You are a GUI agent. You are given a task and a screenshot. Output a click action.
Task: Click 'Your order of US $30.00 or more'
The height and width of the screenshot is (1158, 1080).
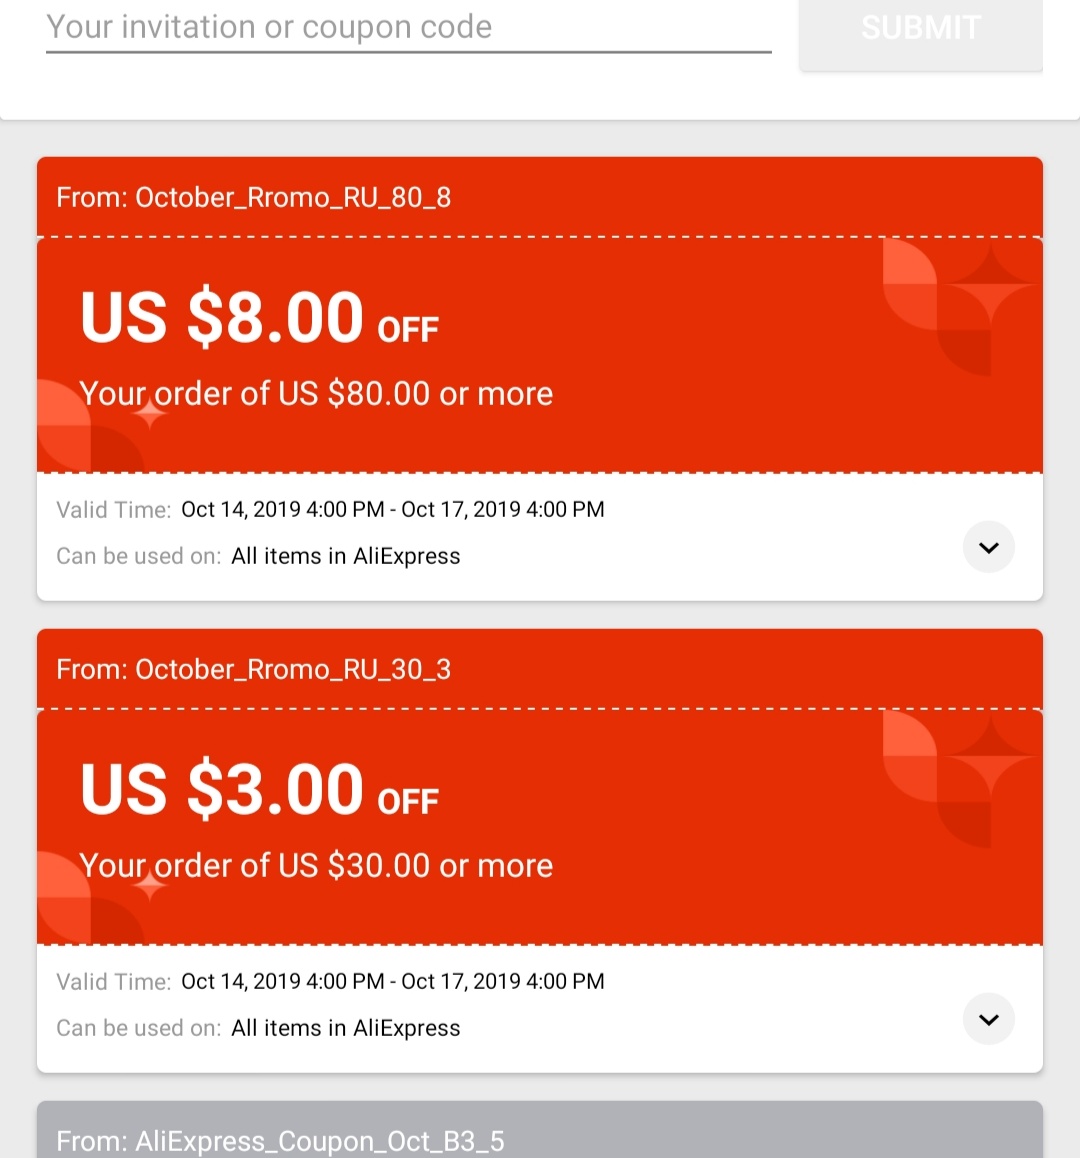click(316, 866)
